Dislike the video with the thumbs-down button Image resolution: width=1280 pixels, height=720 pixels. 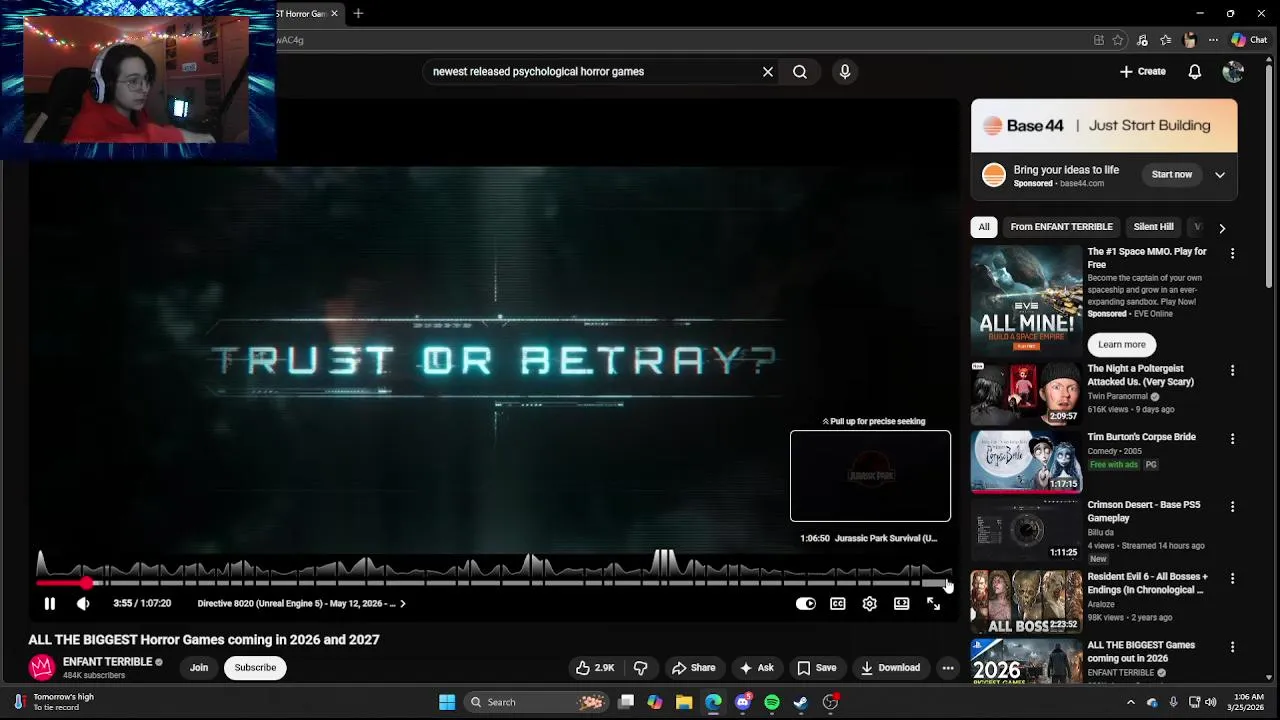[641, 668]
